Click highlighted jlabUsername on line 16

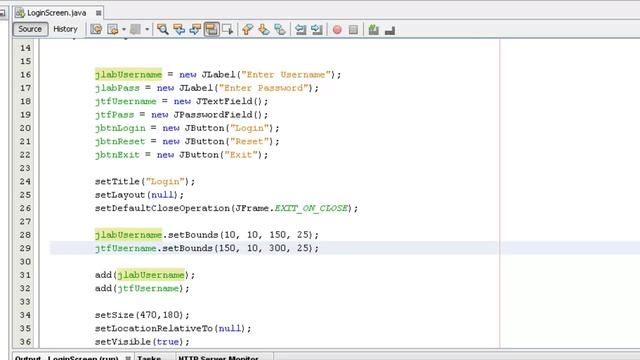pos(129,75)
